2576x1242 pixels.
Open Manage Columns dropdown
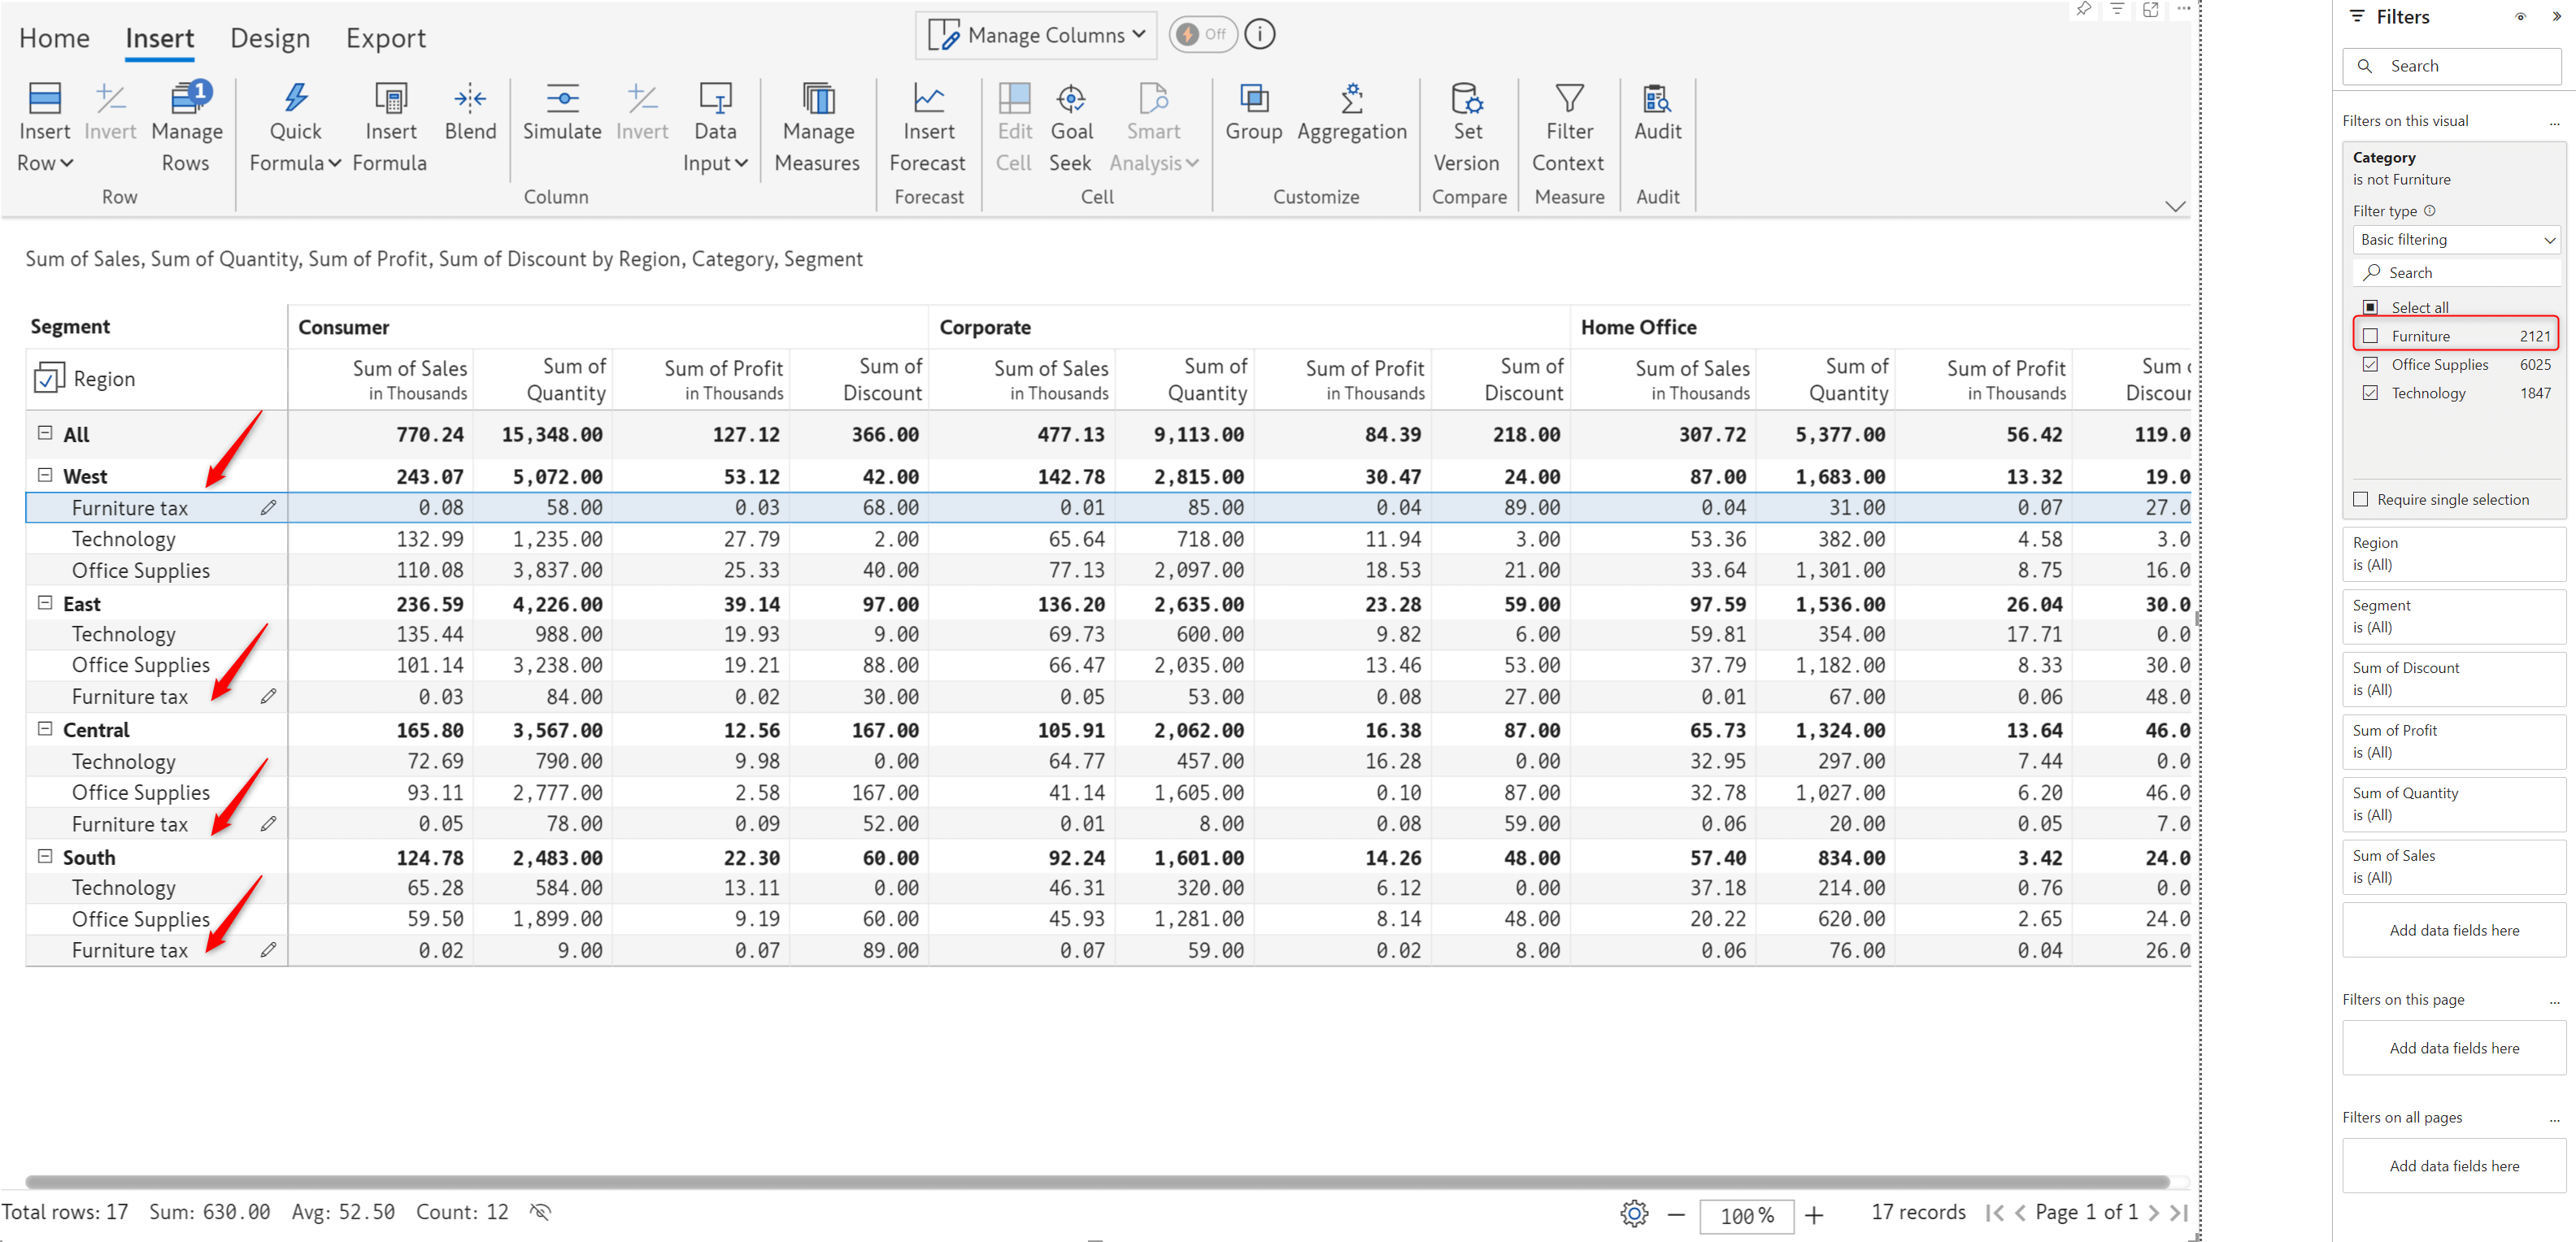(1036, 35)
